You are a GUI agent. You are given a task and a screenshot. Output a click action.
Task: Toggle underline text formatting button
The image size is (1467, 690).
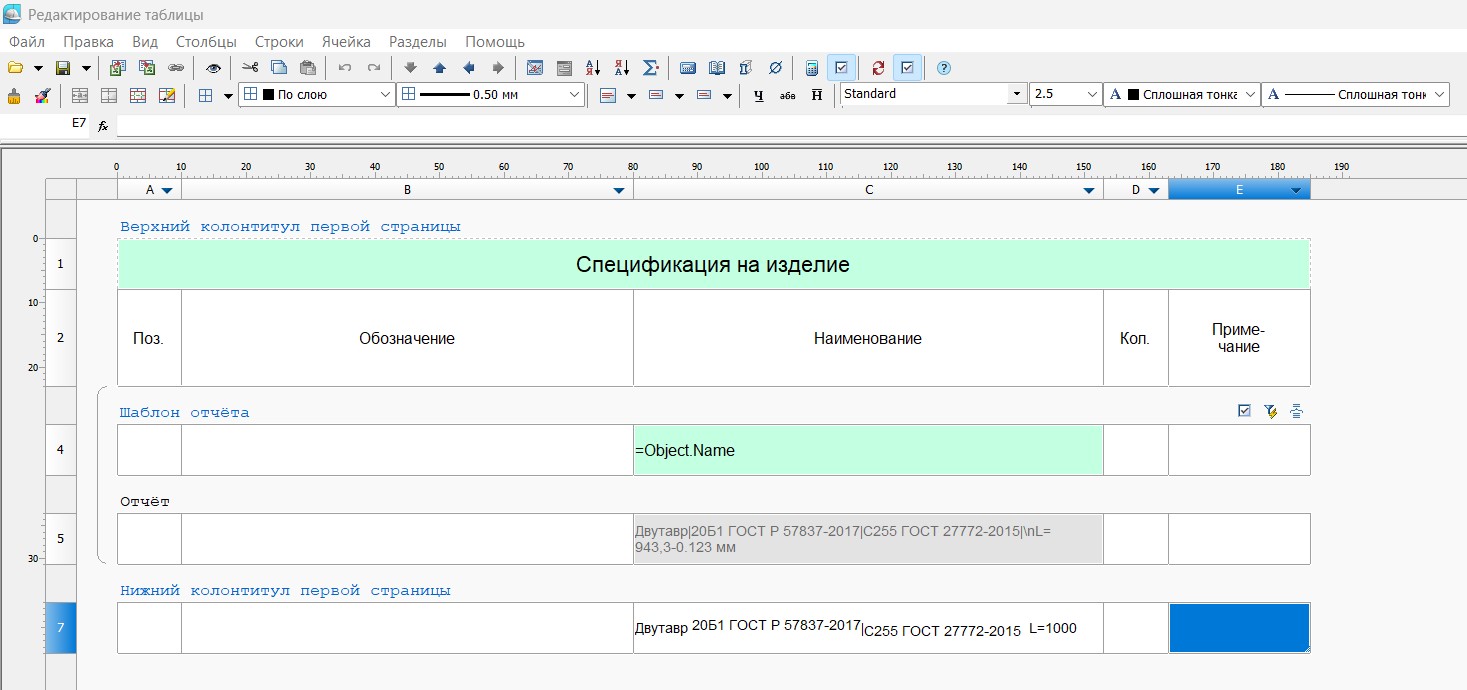(x=758, y=95)
